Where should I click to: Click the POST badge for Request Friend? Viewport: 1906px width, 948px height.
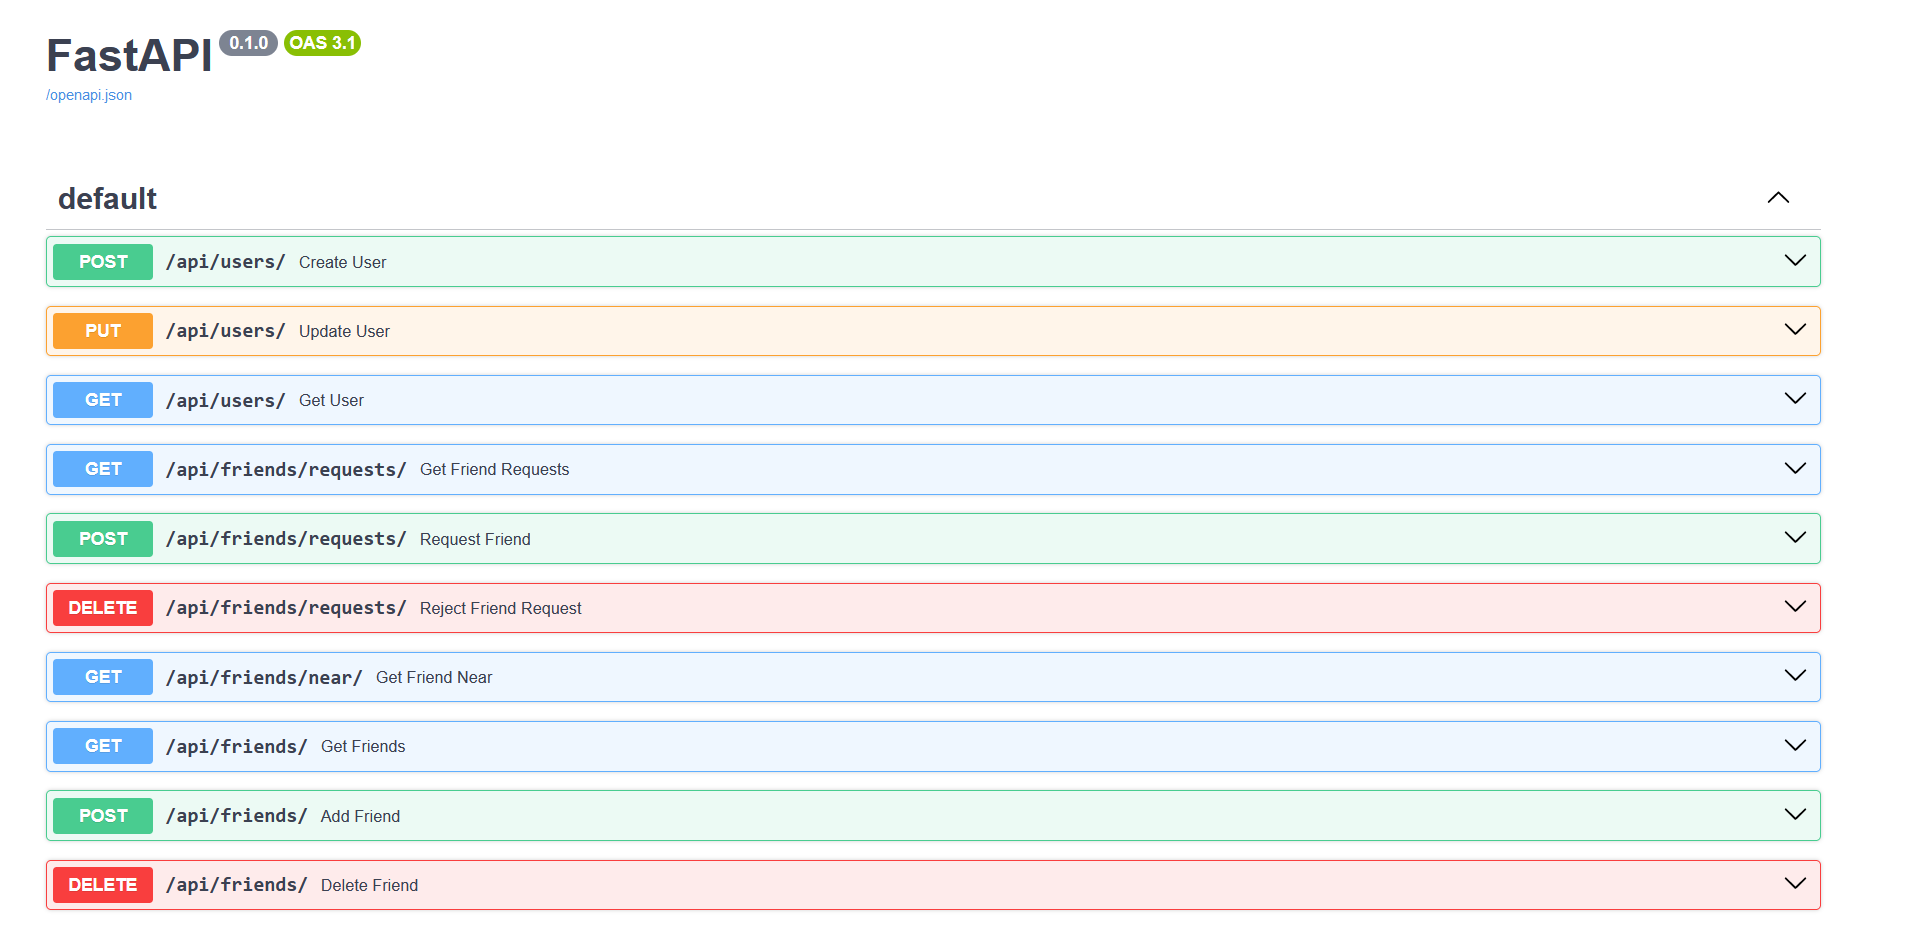coord(103,539)
